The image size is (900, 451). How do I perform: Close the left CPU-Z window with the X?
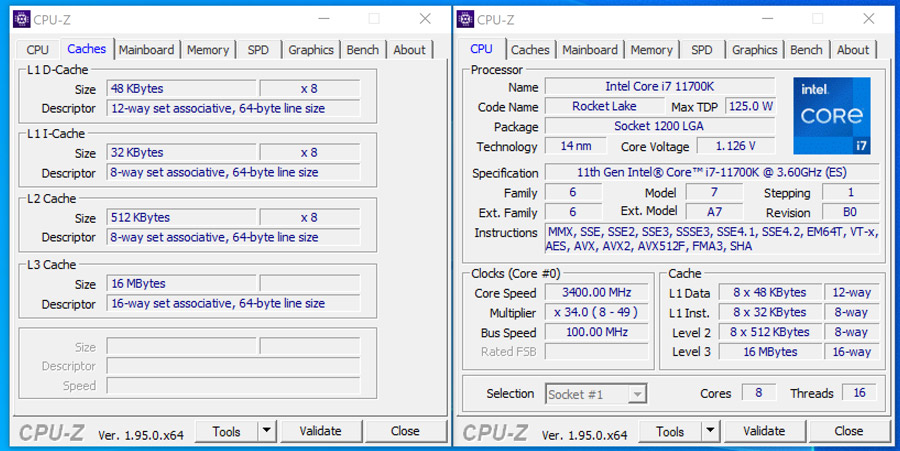point(425,19)
